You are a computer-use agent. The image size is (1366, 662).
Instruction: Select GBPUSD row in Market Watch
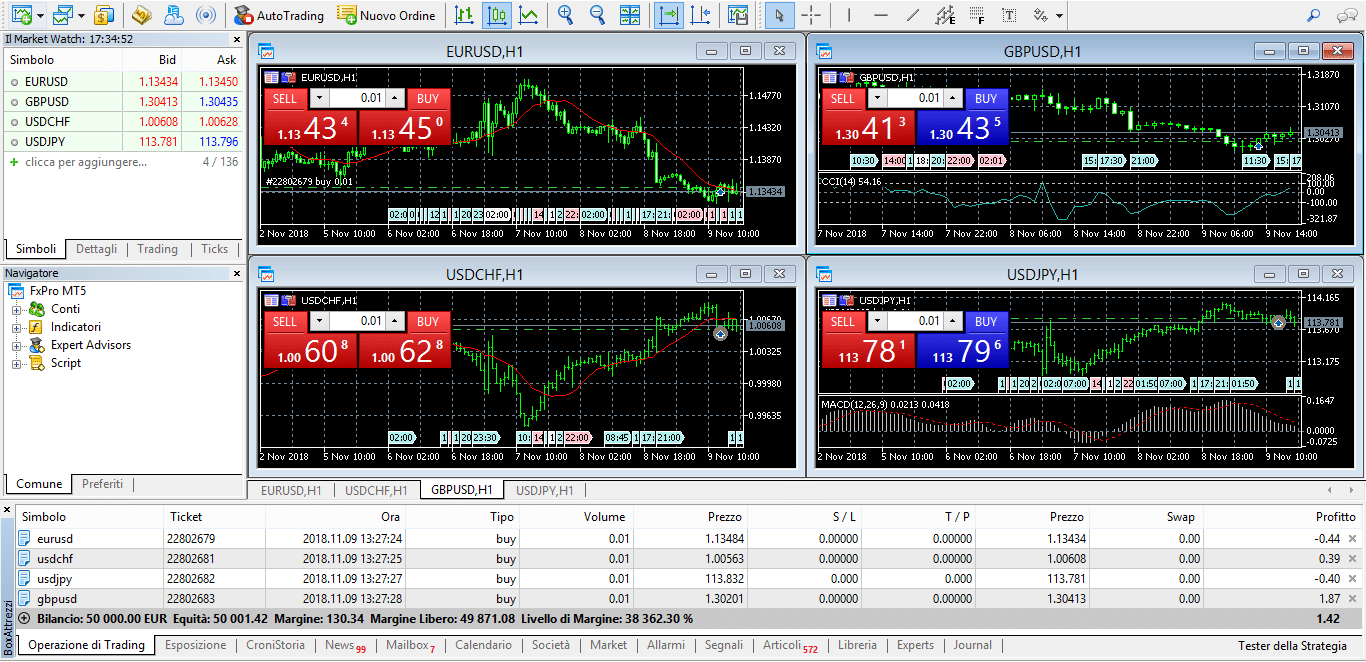click(x=123, y=101)
